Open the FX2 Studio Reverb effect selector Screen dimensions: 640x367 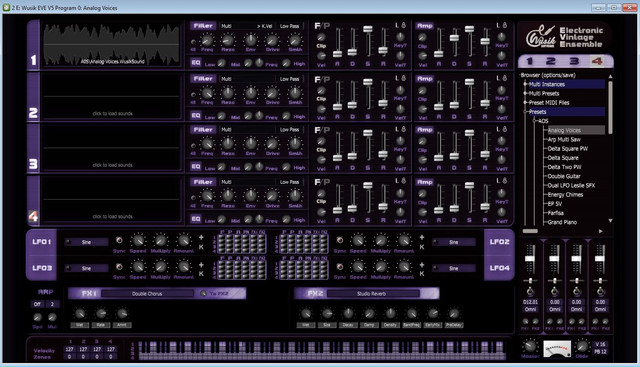(x=373, y=294)
